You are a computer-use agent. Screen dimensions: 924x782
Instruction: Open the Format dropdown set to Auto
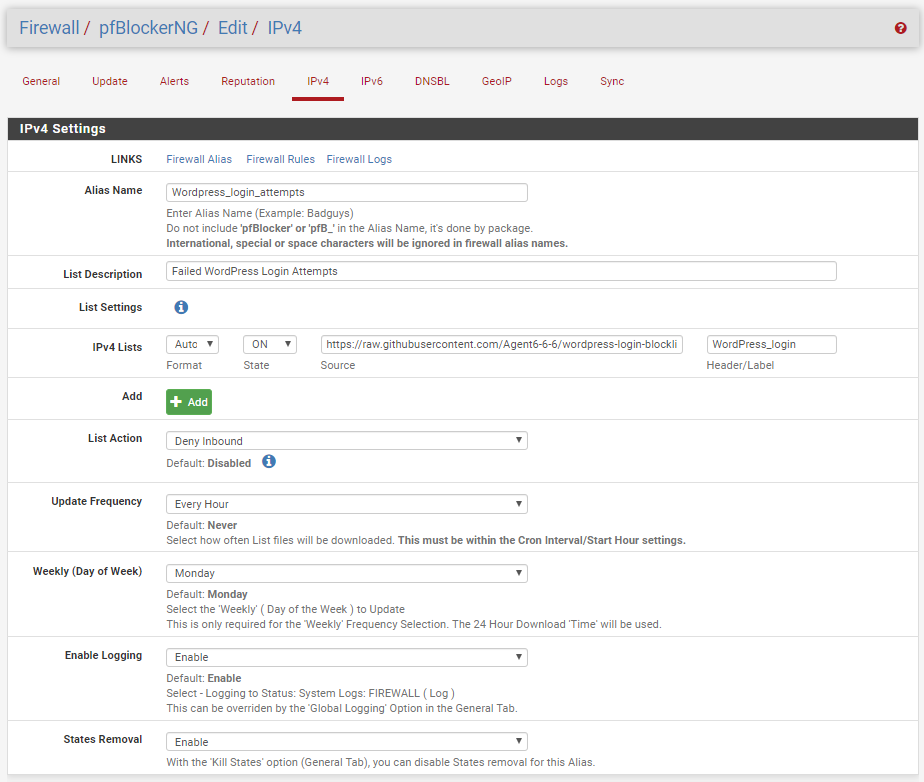click(192, 344)
